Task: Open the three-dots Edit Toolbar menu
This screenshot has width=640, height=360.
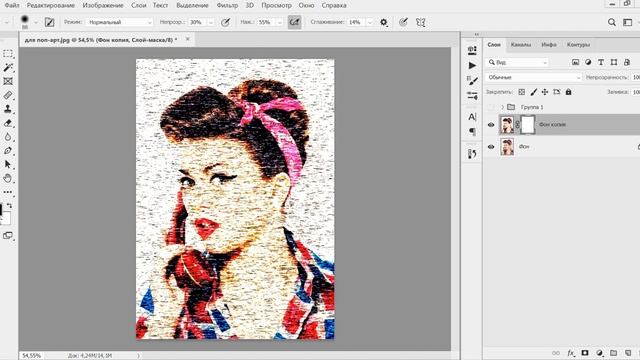Action: tap(8, 192)
